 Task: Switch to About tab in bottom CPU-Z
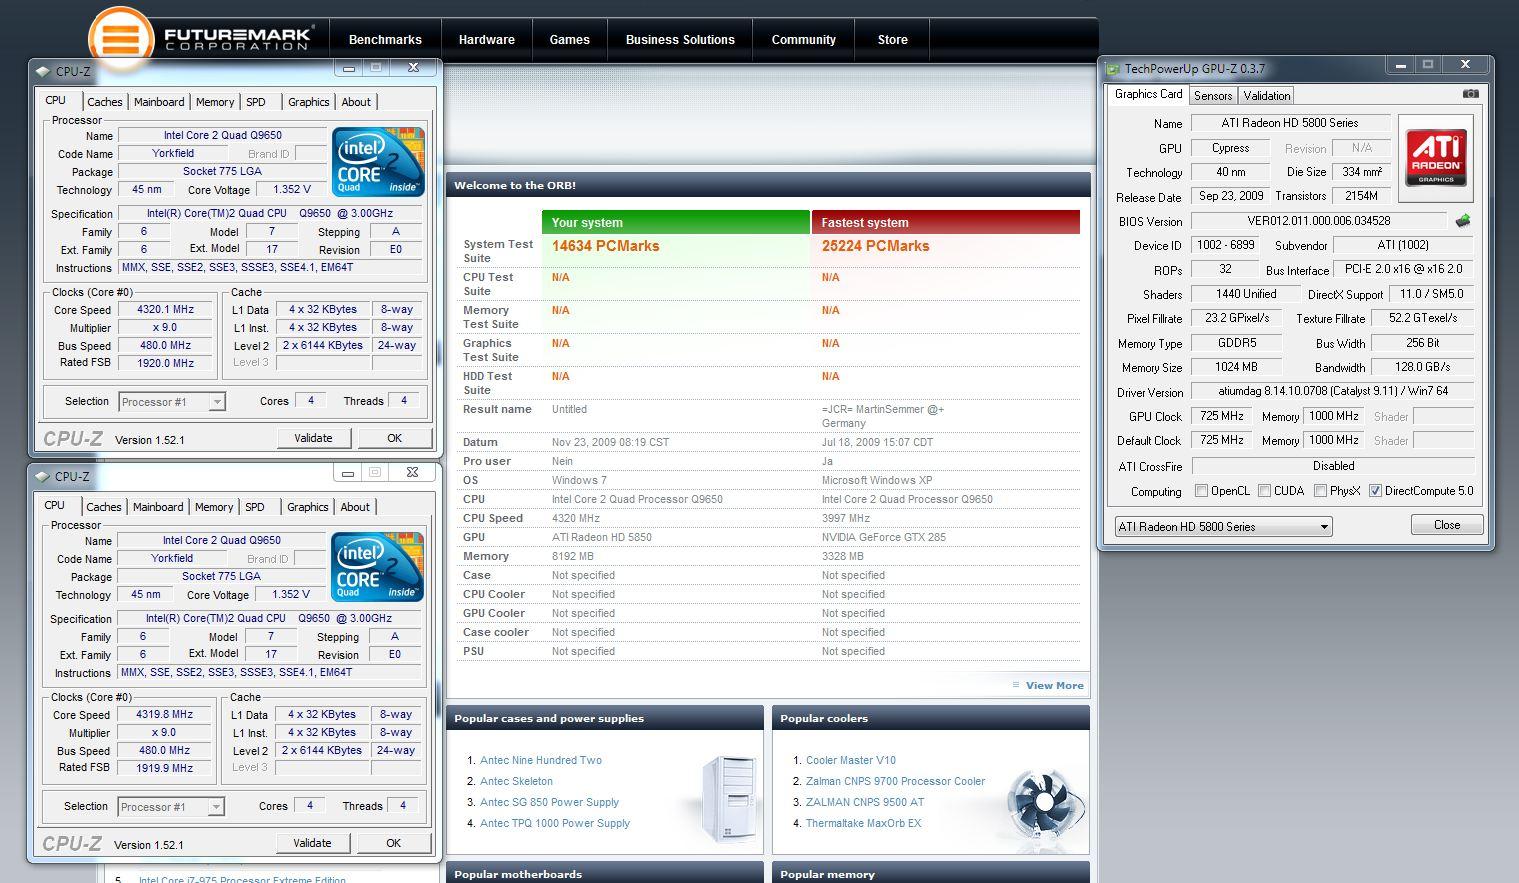[x=355, y=507]
